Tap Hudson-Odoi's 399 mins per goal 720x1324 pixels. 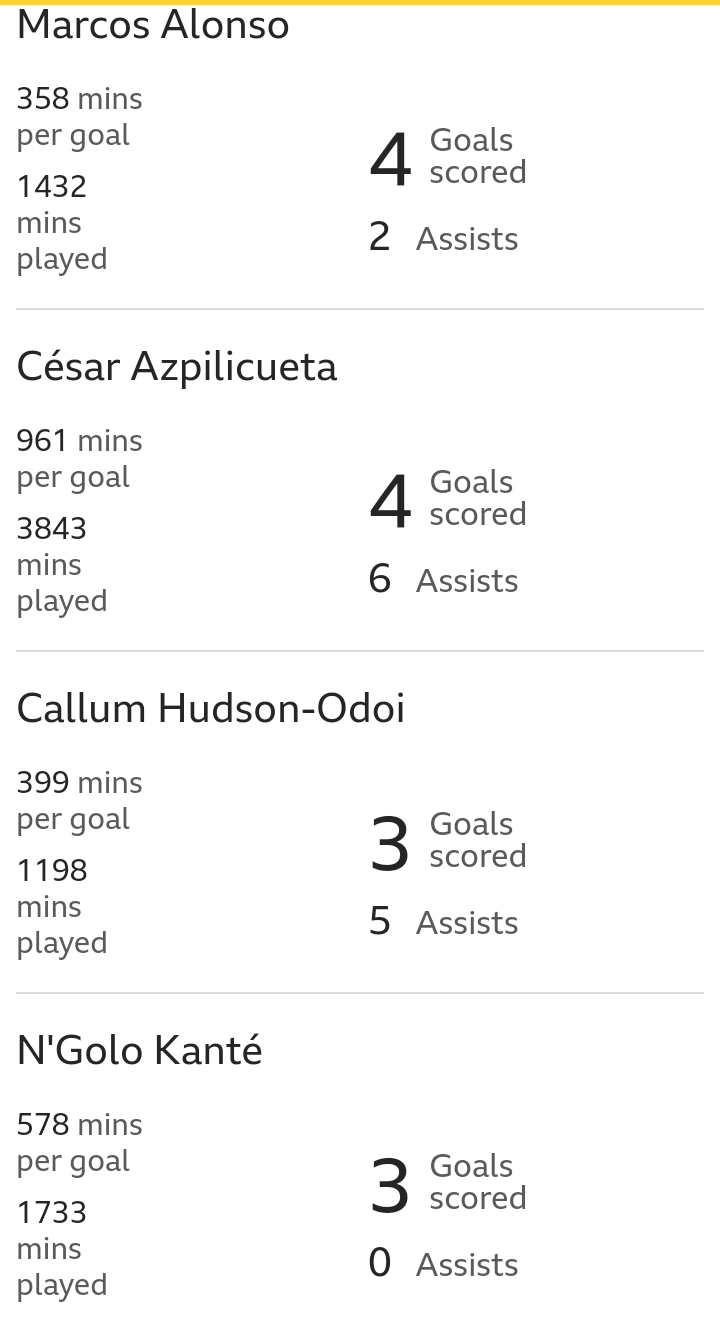[x=80, y=801]
